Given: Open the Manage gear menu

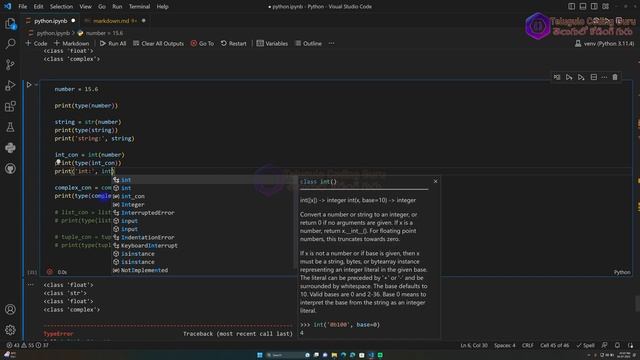Looking at the screenshot, I should 10,330.
